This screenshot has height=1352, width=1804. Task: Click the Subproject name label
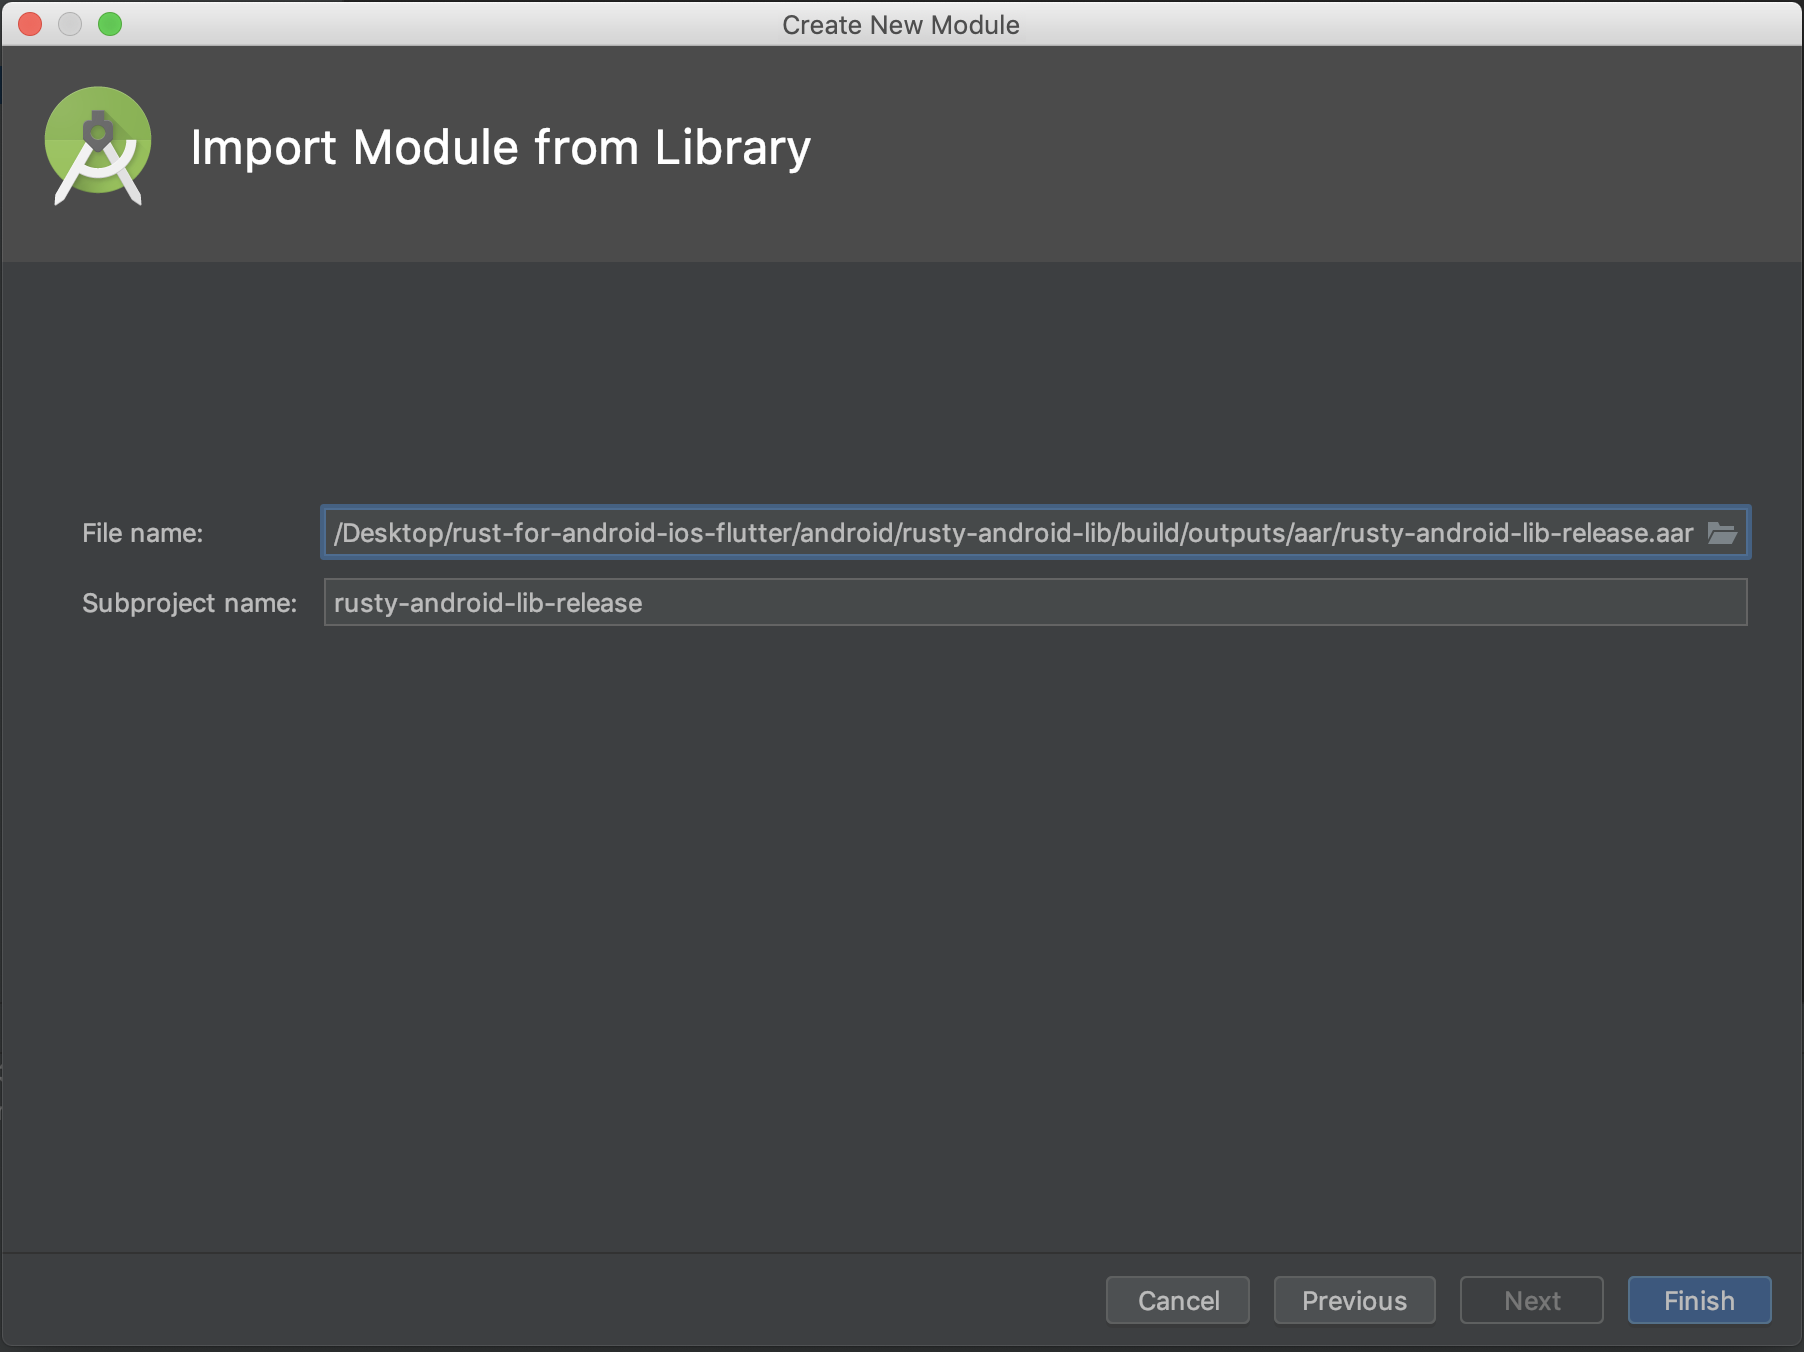click(188, 603)
